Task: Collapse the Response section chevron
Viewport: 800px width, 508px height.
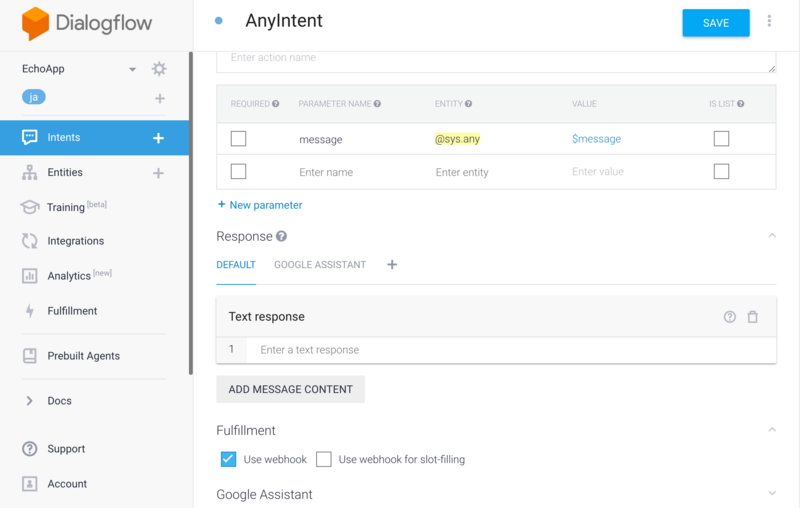Action: pyautogui.click(x=771, y=236)
